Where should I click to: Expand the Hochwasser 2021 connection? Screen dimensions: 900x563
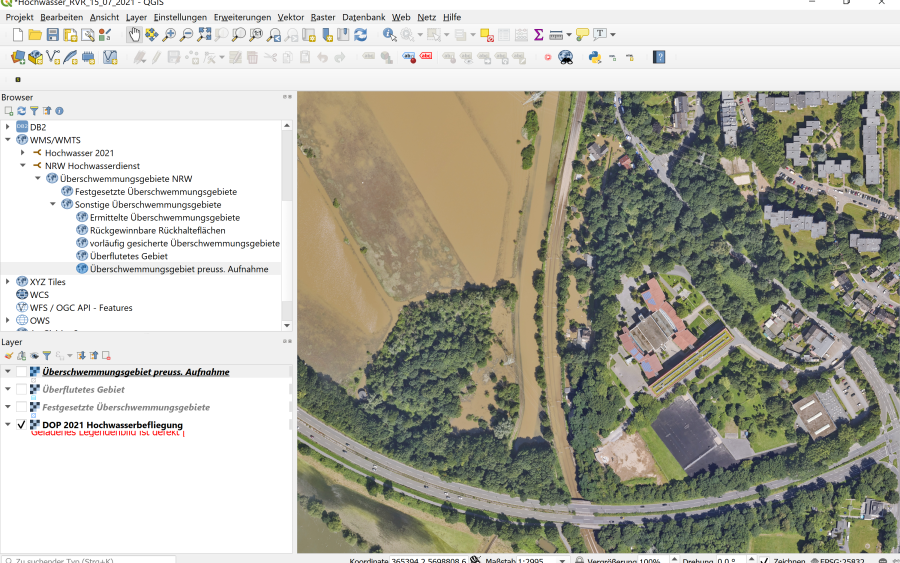tap(22, 153)
